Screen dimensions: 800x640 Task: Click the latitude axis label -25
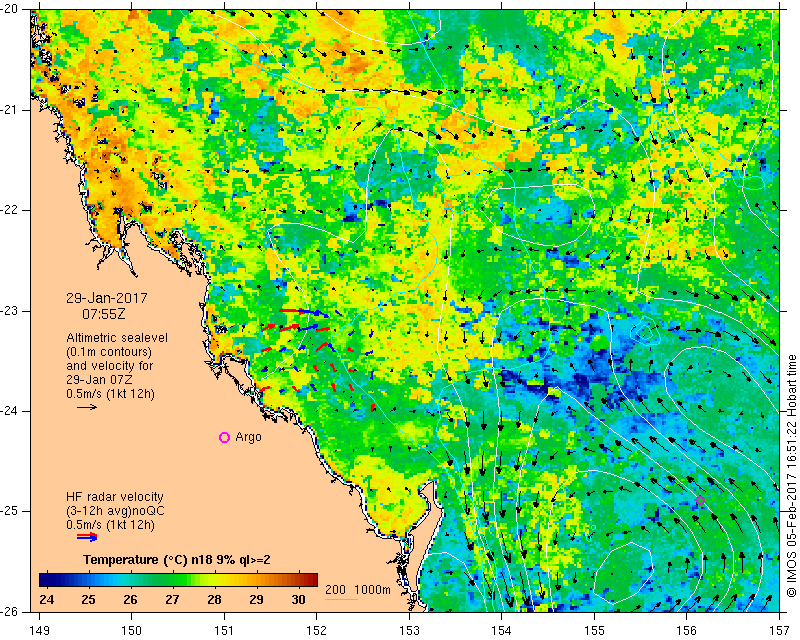tap(10, 511)
